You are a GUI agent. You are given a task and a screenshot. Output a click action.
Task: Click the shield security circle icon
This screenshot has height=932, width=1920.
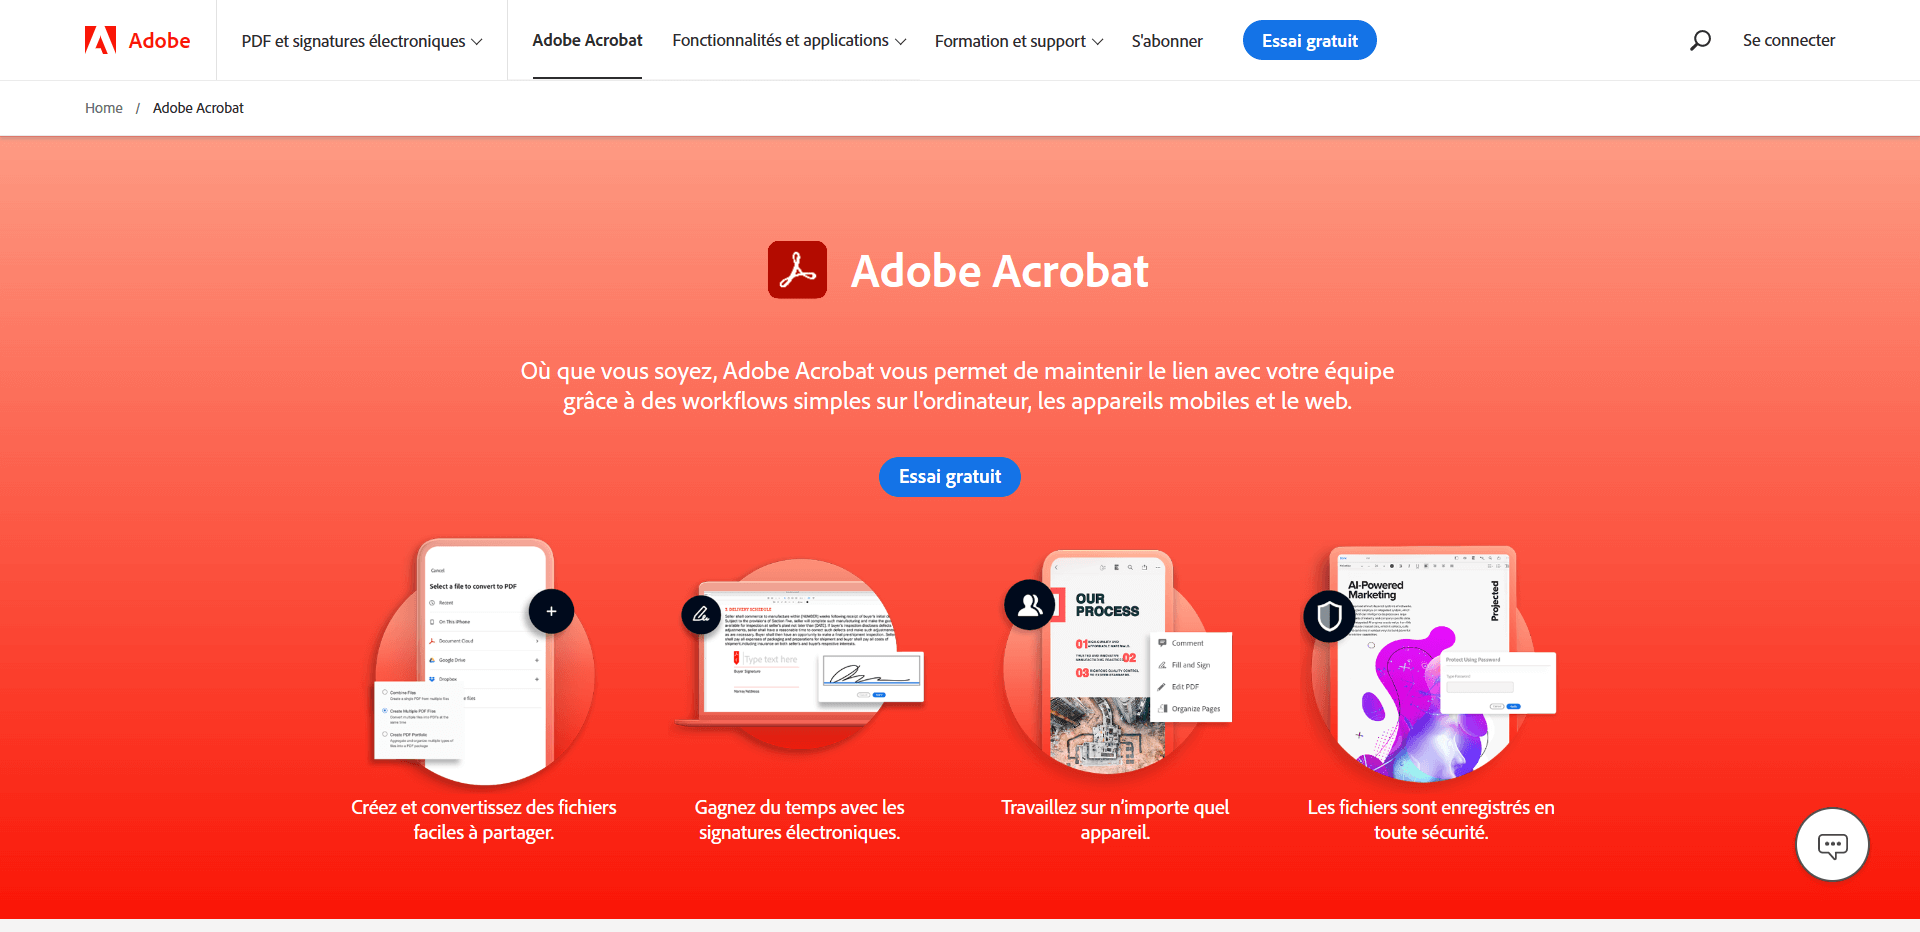tap(1329, 616)
